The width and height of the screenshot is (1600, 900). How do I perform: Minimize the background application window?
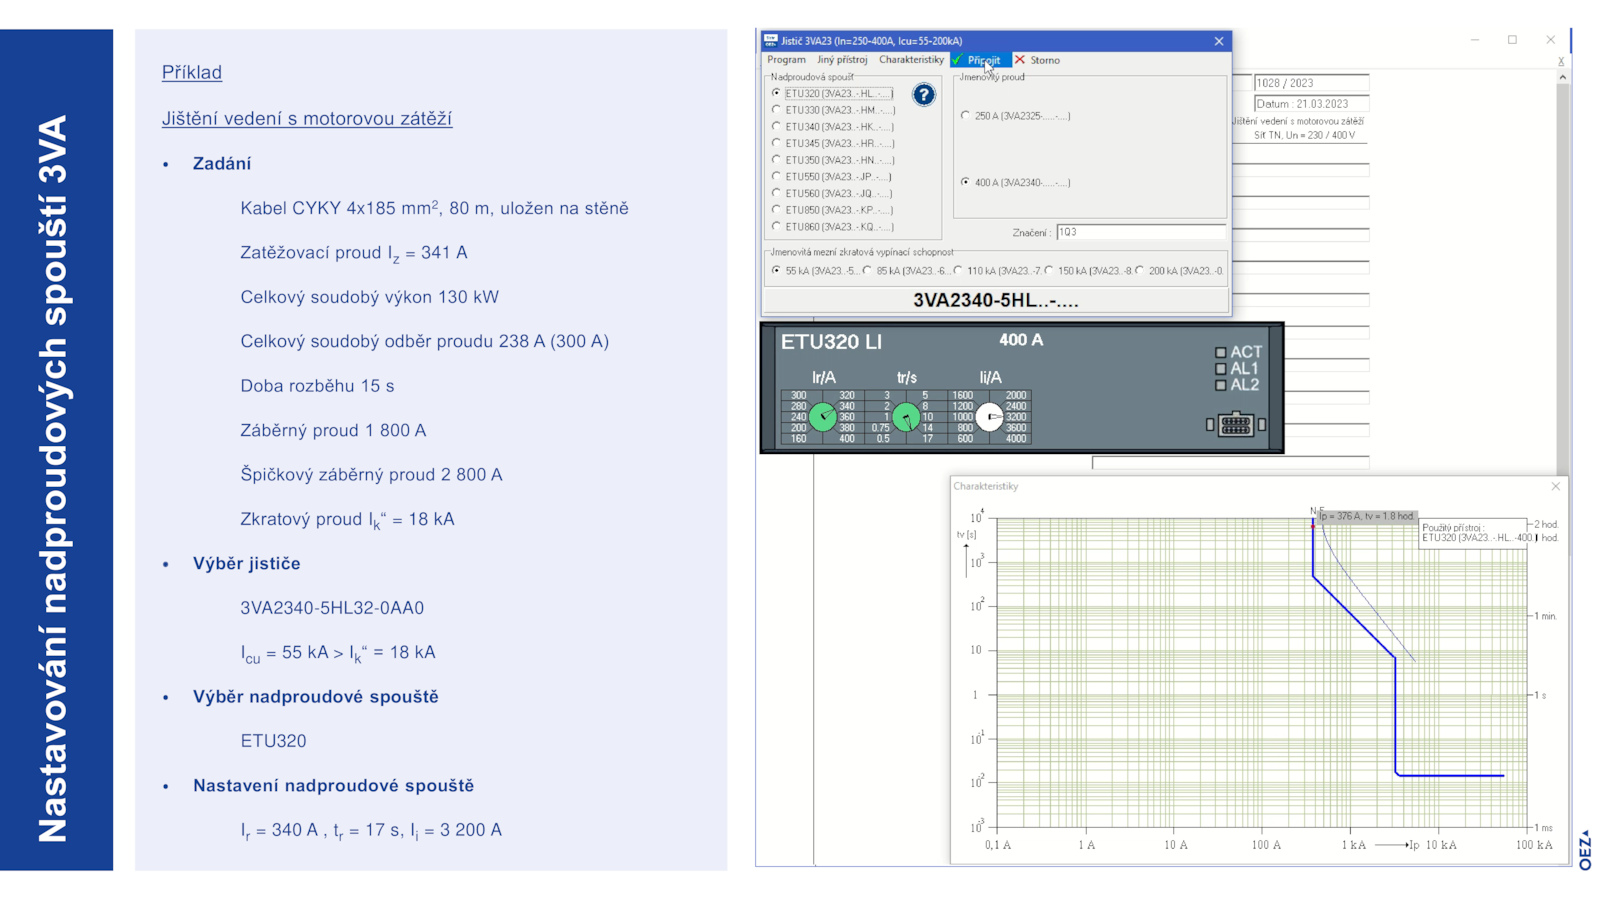point(1475,40)
